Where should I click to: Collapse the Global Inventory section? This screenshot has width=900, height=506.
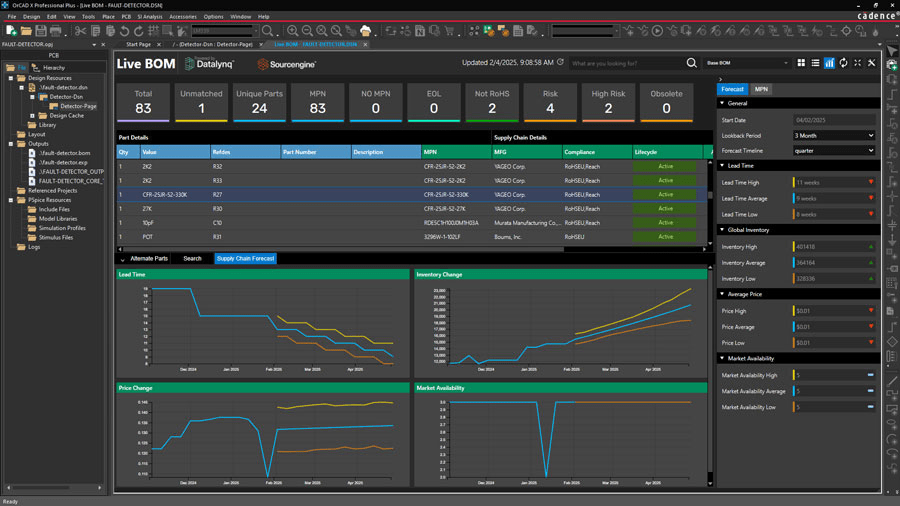coord(723,230)
